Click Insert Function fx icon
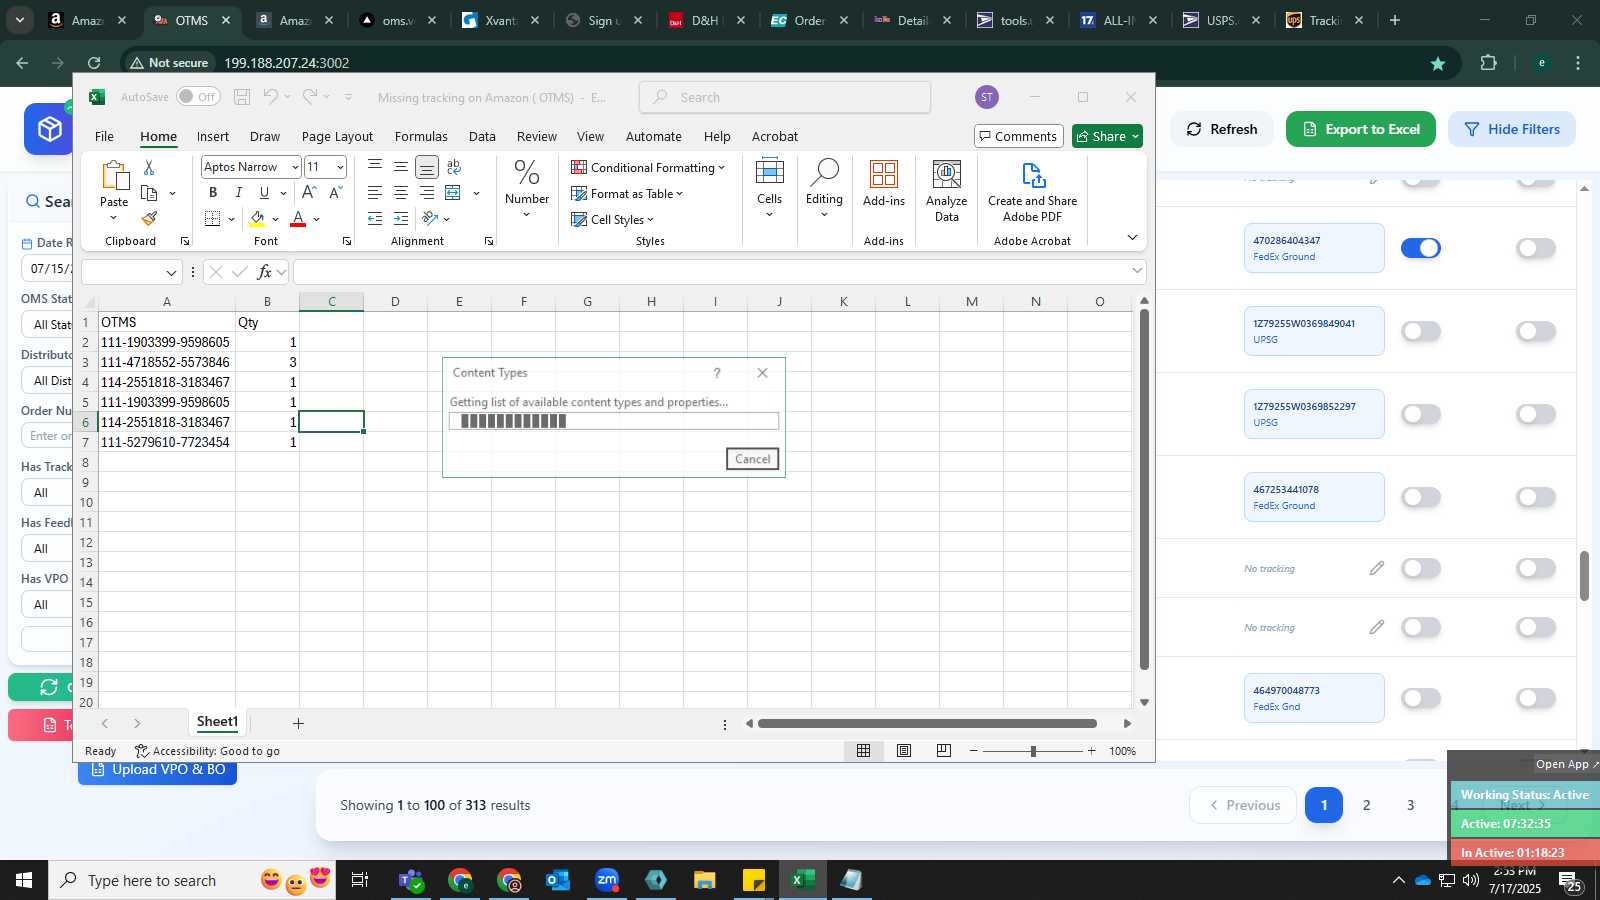The height and width of the screenshot is (900, 1600). tap(265, 272)
